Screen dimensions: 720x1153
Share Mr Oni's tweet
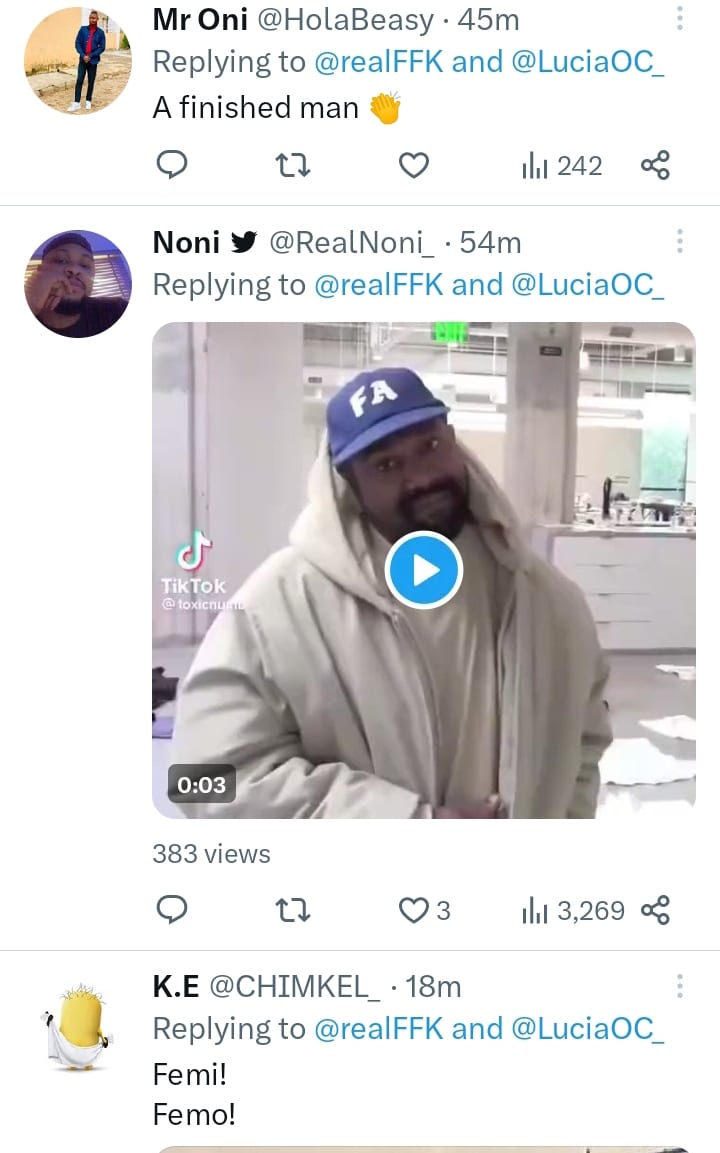655,165
